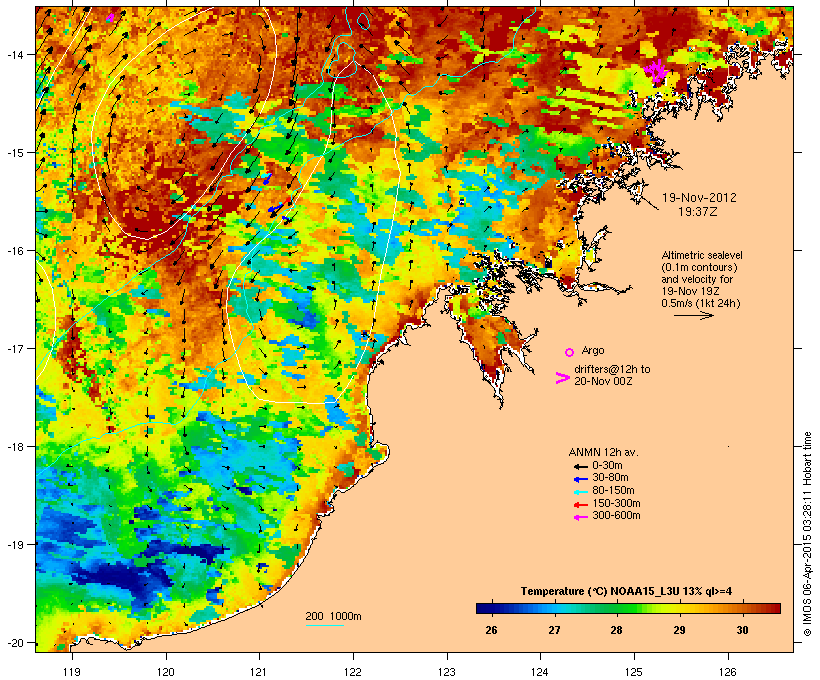Image resolution: width=820 pixels, height=680 pixels.
Task: Click the latitude label '-14'
Action: pyautogui.click(x=14, y=54)
